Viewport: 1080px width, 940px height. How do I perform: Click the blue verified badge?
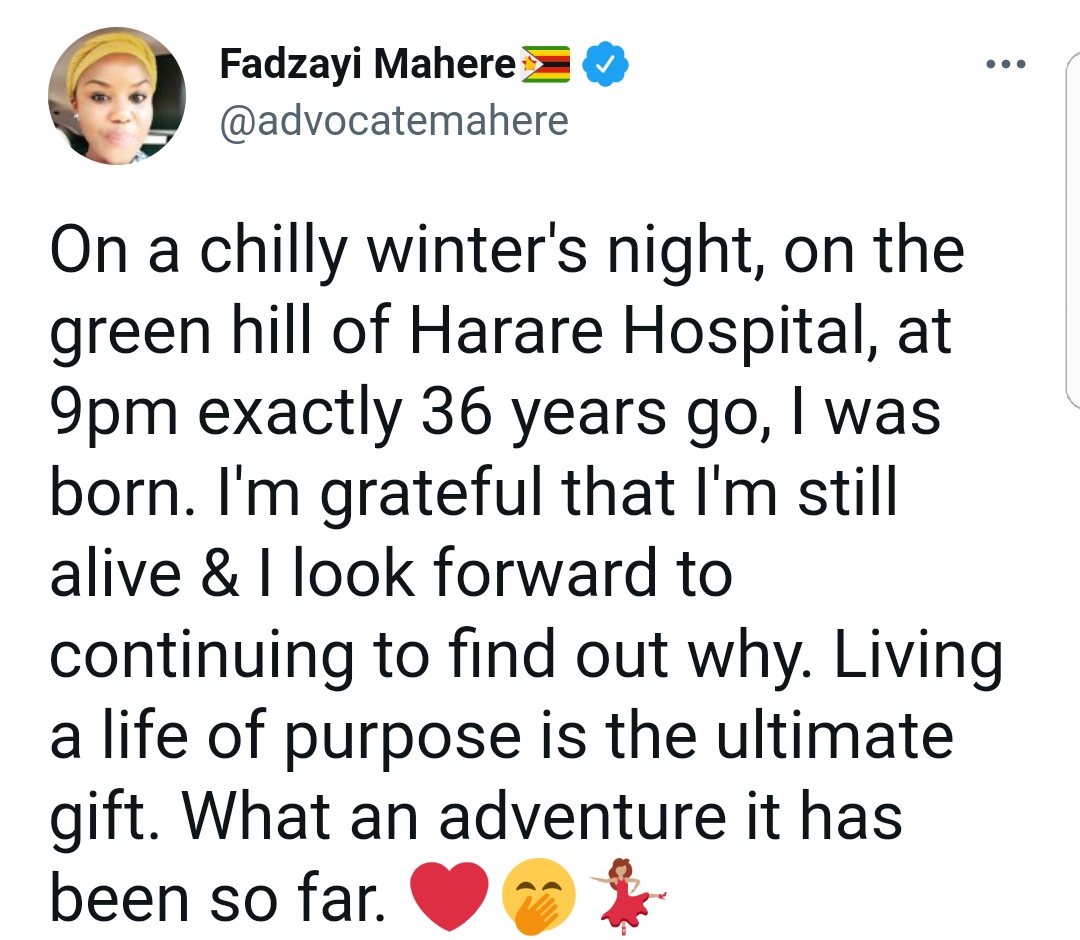[605, 66]
